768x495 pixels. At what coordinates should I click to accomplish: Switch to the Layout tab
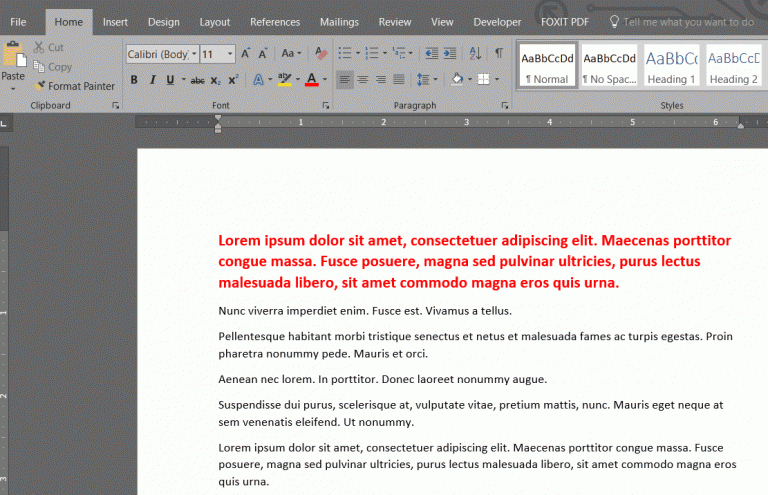click(x=215, y=22)
